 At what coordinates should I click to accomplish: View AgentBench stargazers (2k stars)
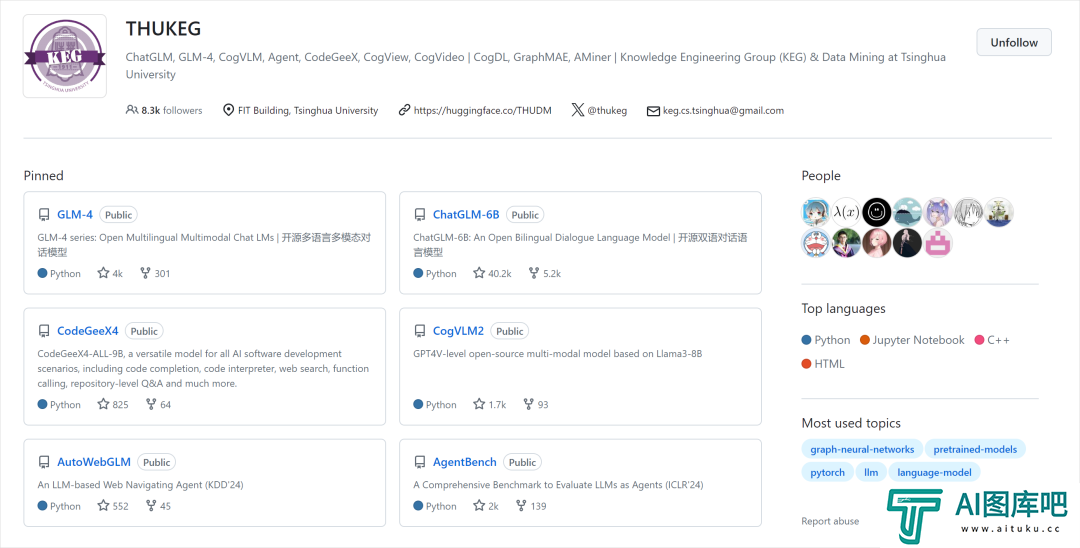(486, 506)
